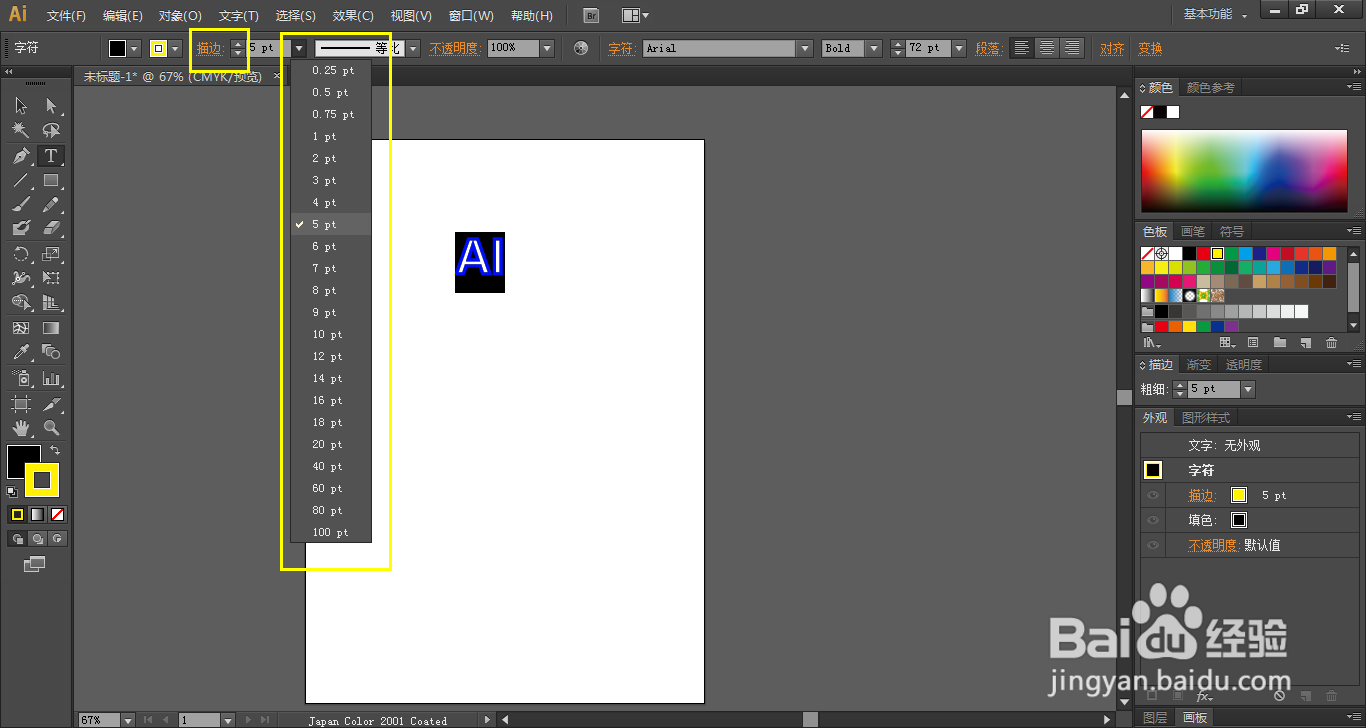Pick a color from the spectrum bar

click(1244, 170)
